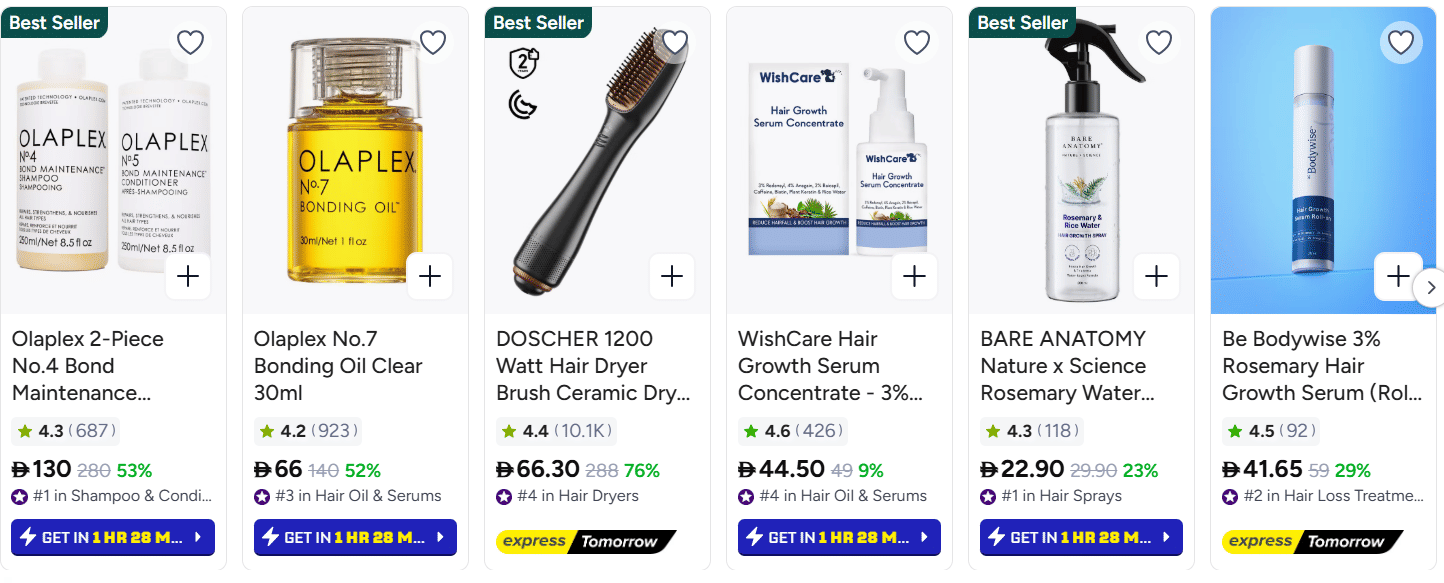
Task: Heart the Be Bodywise Rosemary Serum
Action: coord(1400,42)
